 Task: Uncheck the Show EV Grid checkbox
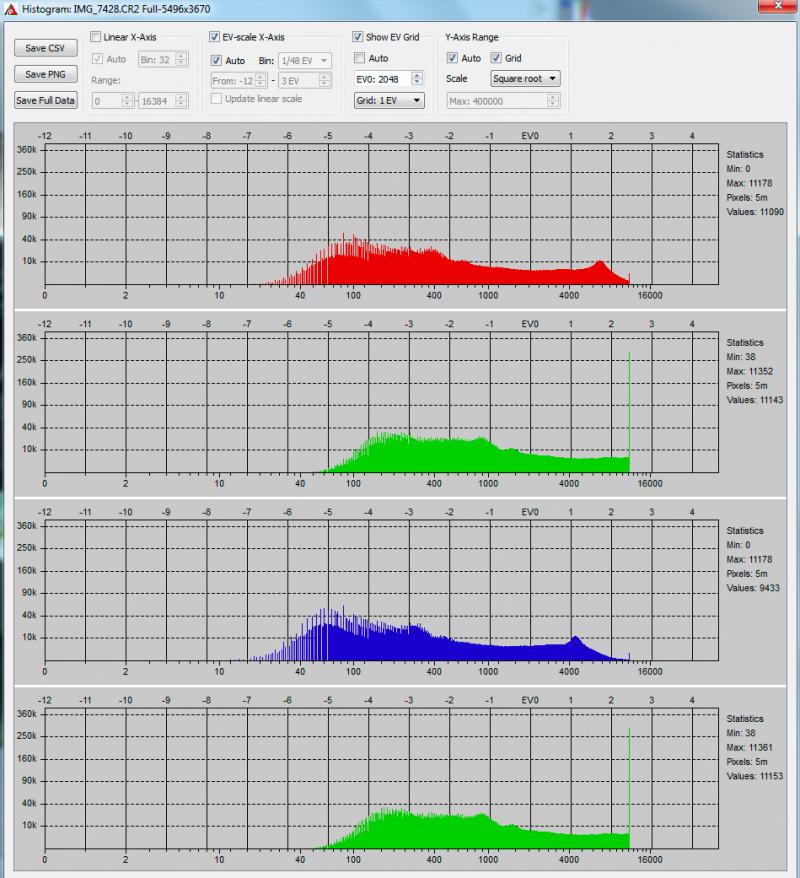point(358,37)
